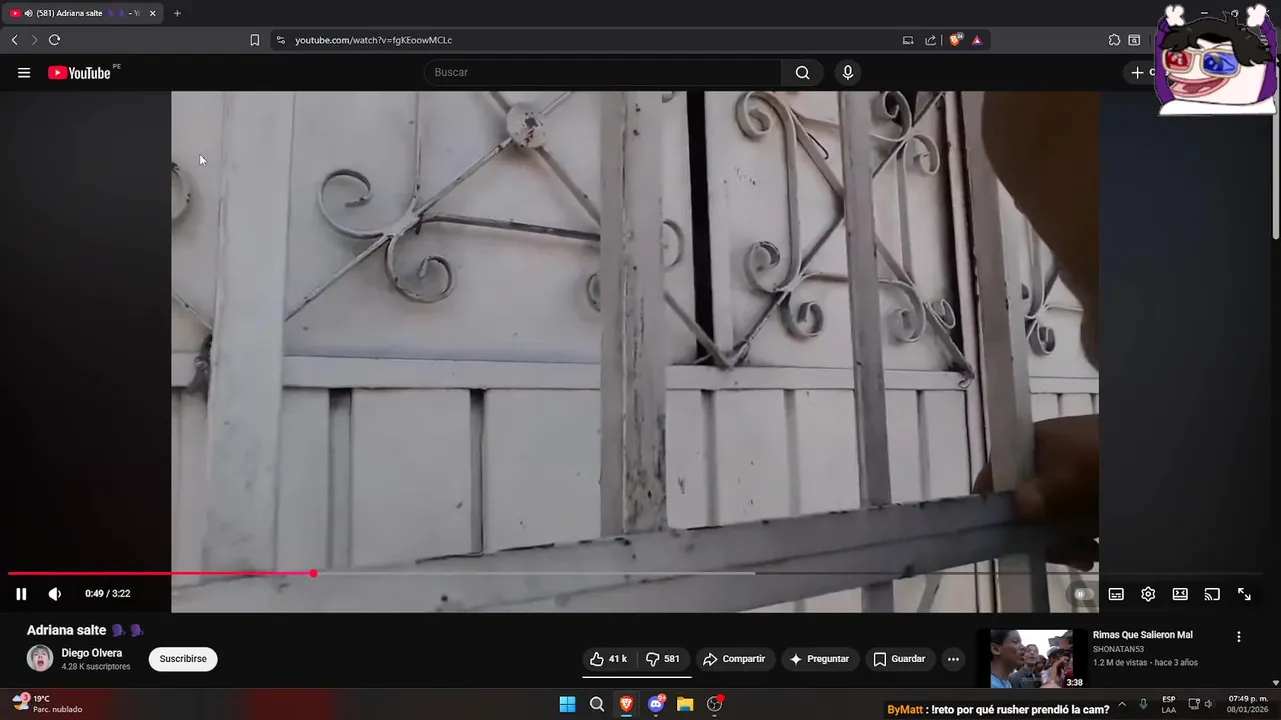Image resolution: width=1281 pixels, height=720 pixels.
Task: Open the Rimas Que Salieron Mal title link
Action: (1143, 635)
